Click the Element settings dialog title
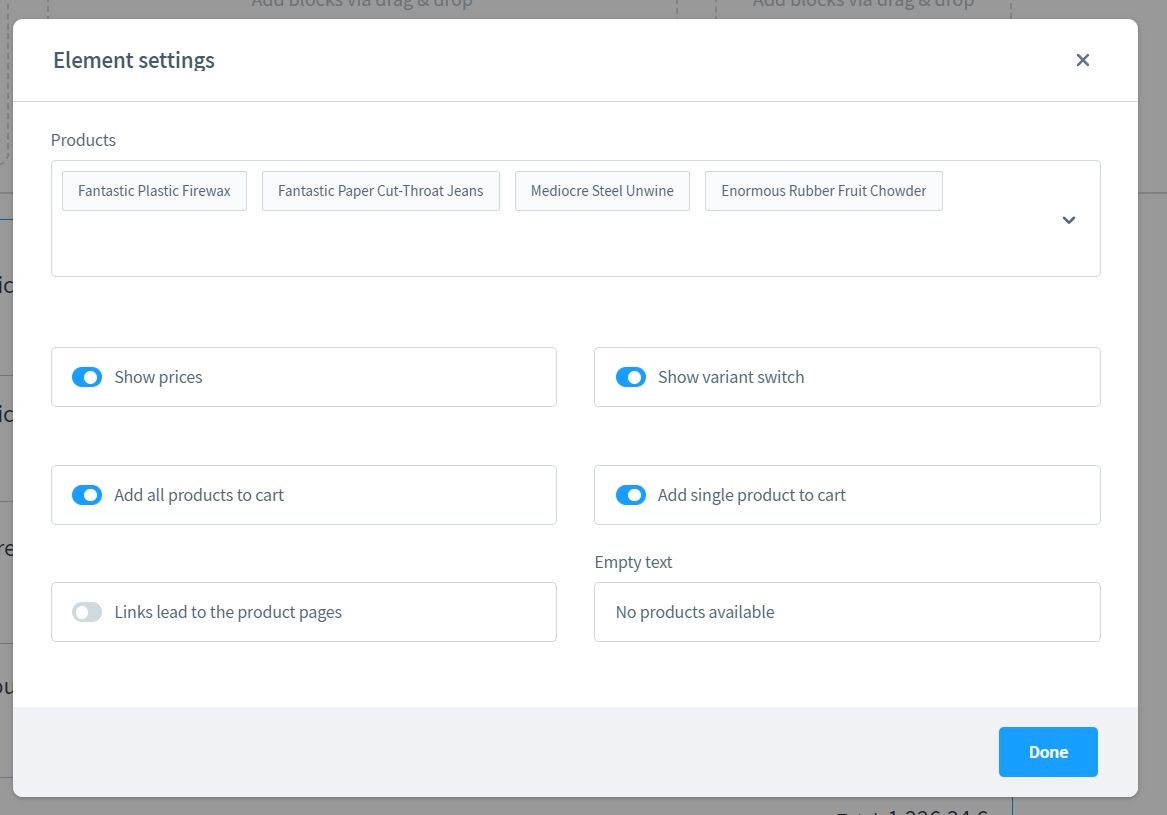The width and height of the screenshot is (1167, 815). click(134, 60)
